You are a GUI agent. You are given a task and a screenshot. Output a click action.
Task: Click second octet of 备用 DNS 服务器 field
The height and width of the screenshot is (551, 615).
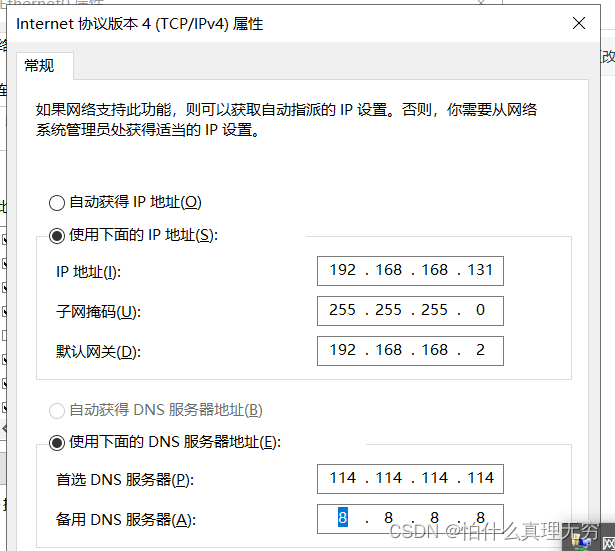pyautogui.click(x=388, y=518)
